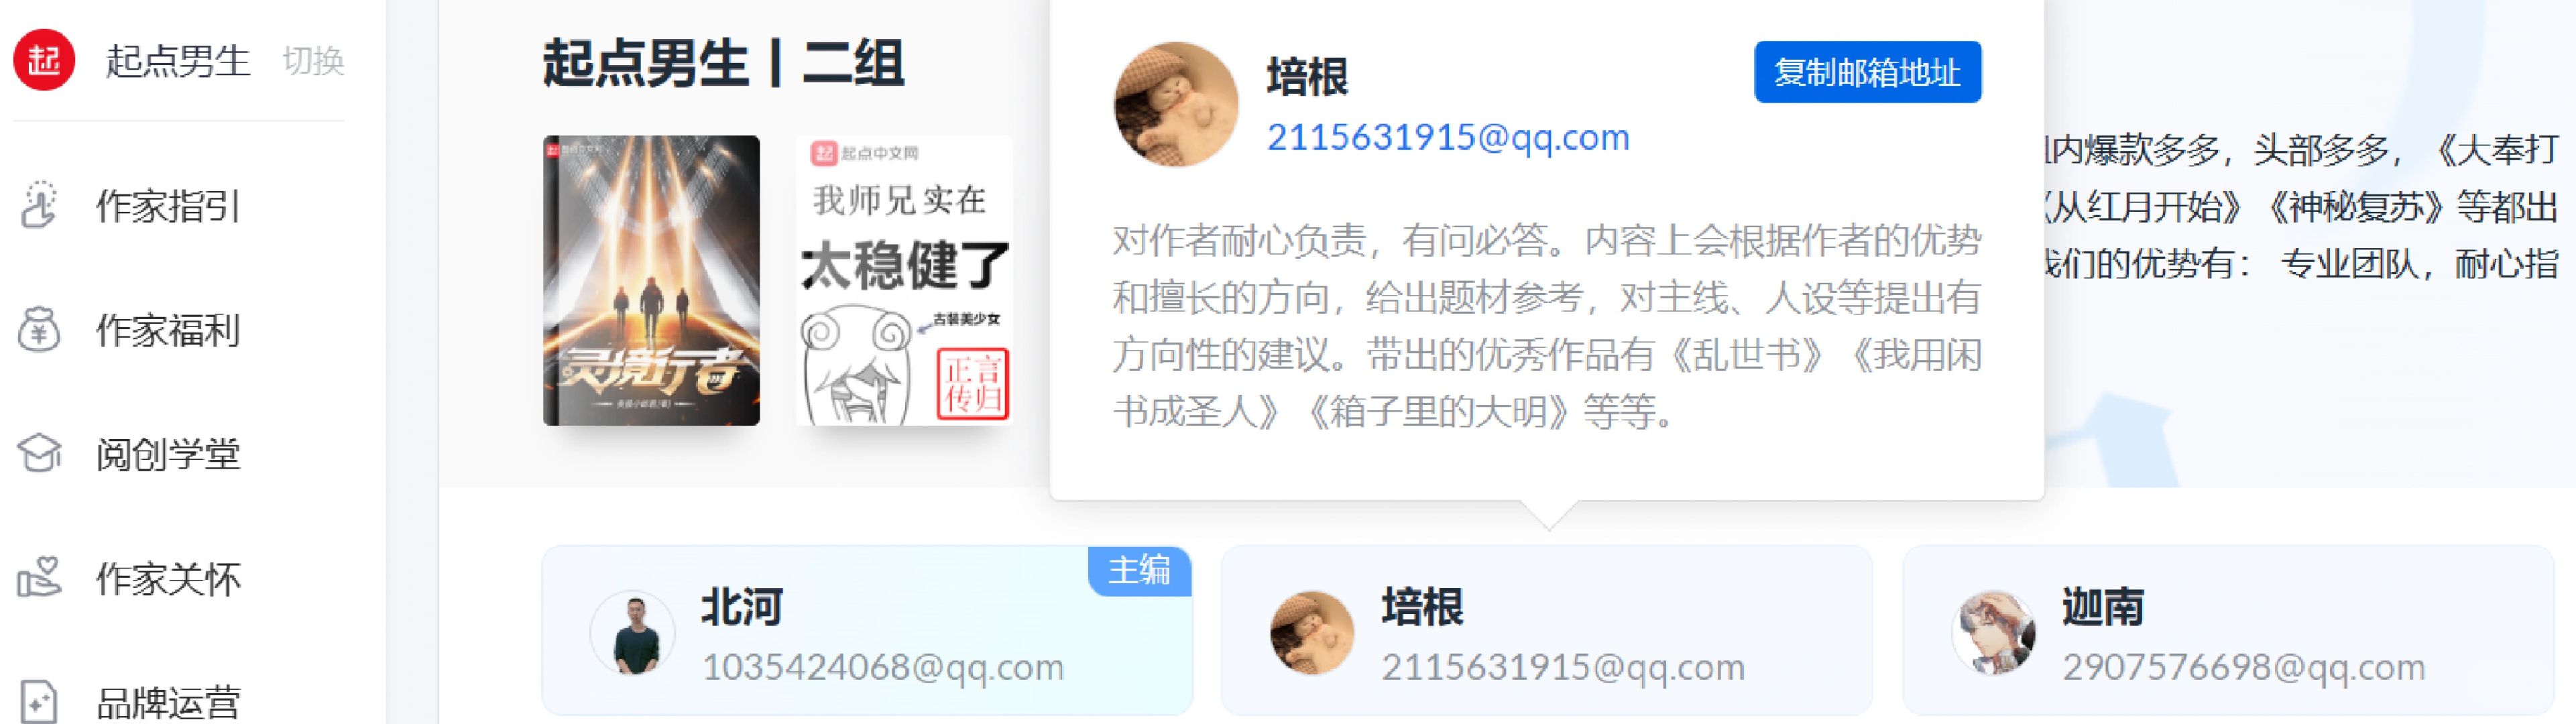The width and height of the screenshot is (2576, 724).
Task: Click the 切换 site switch link
Action: (313, 61)
